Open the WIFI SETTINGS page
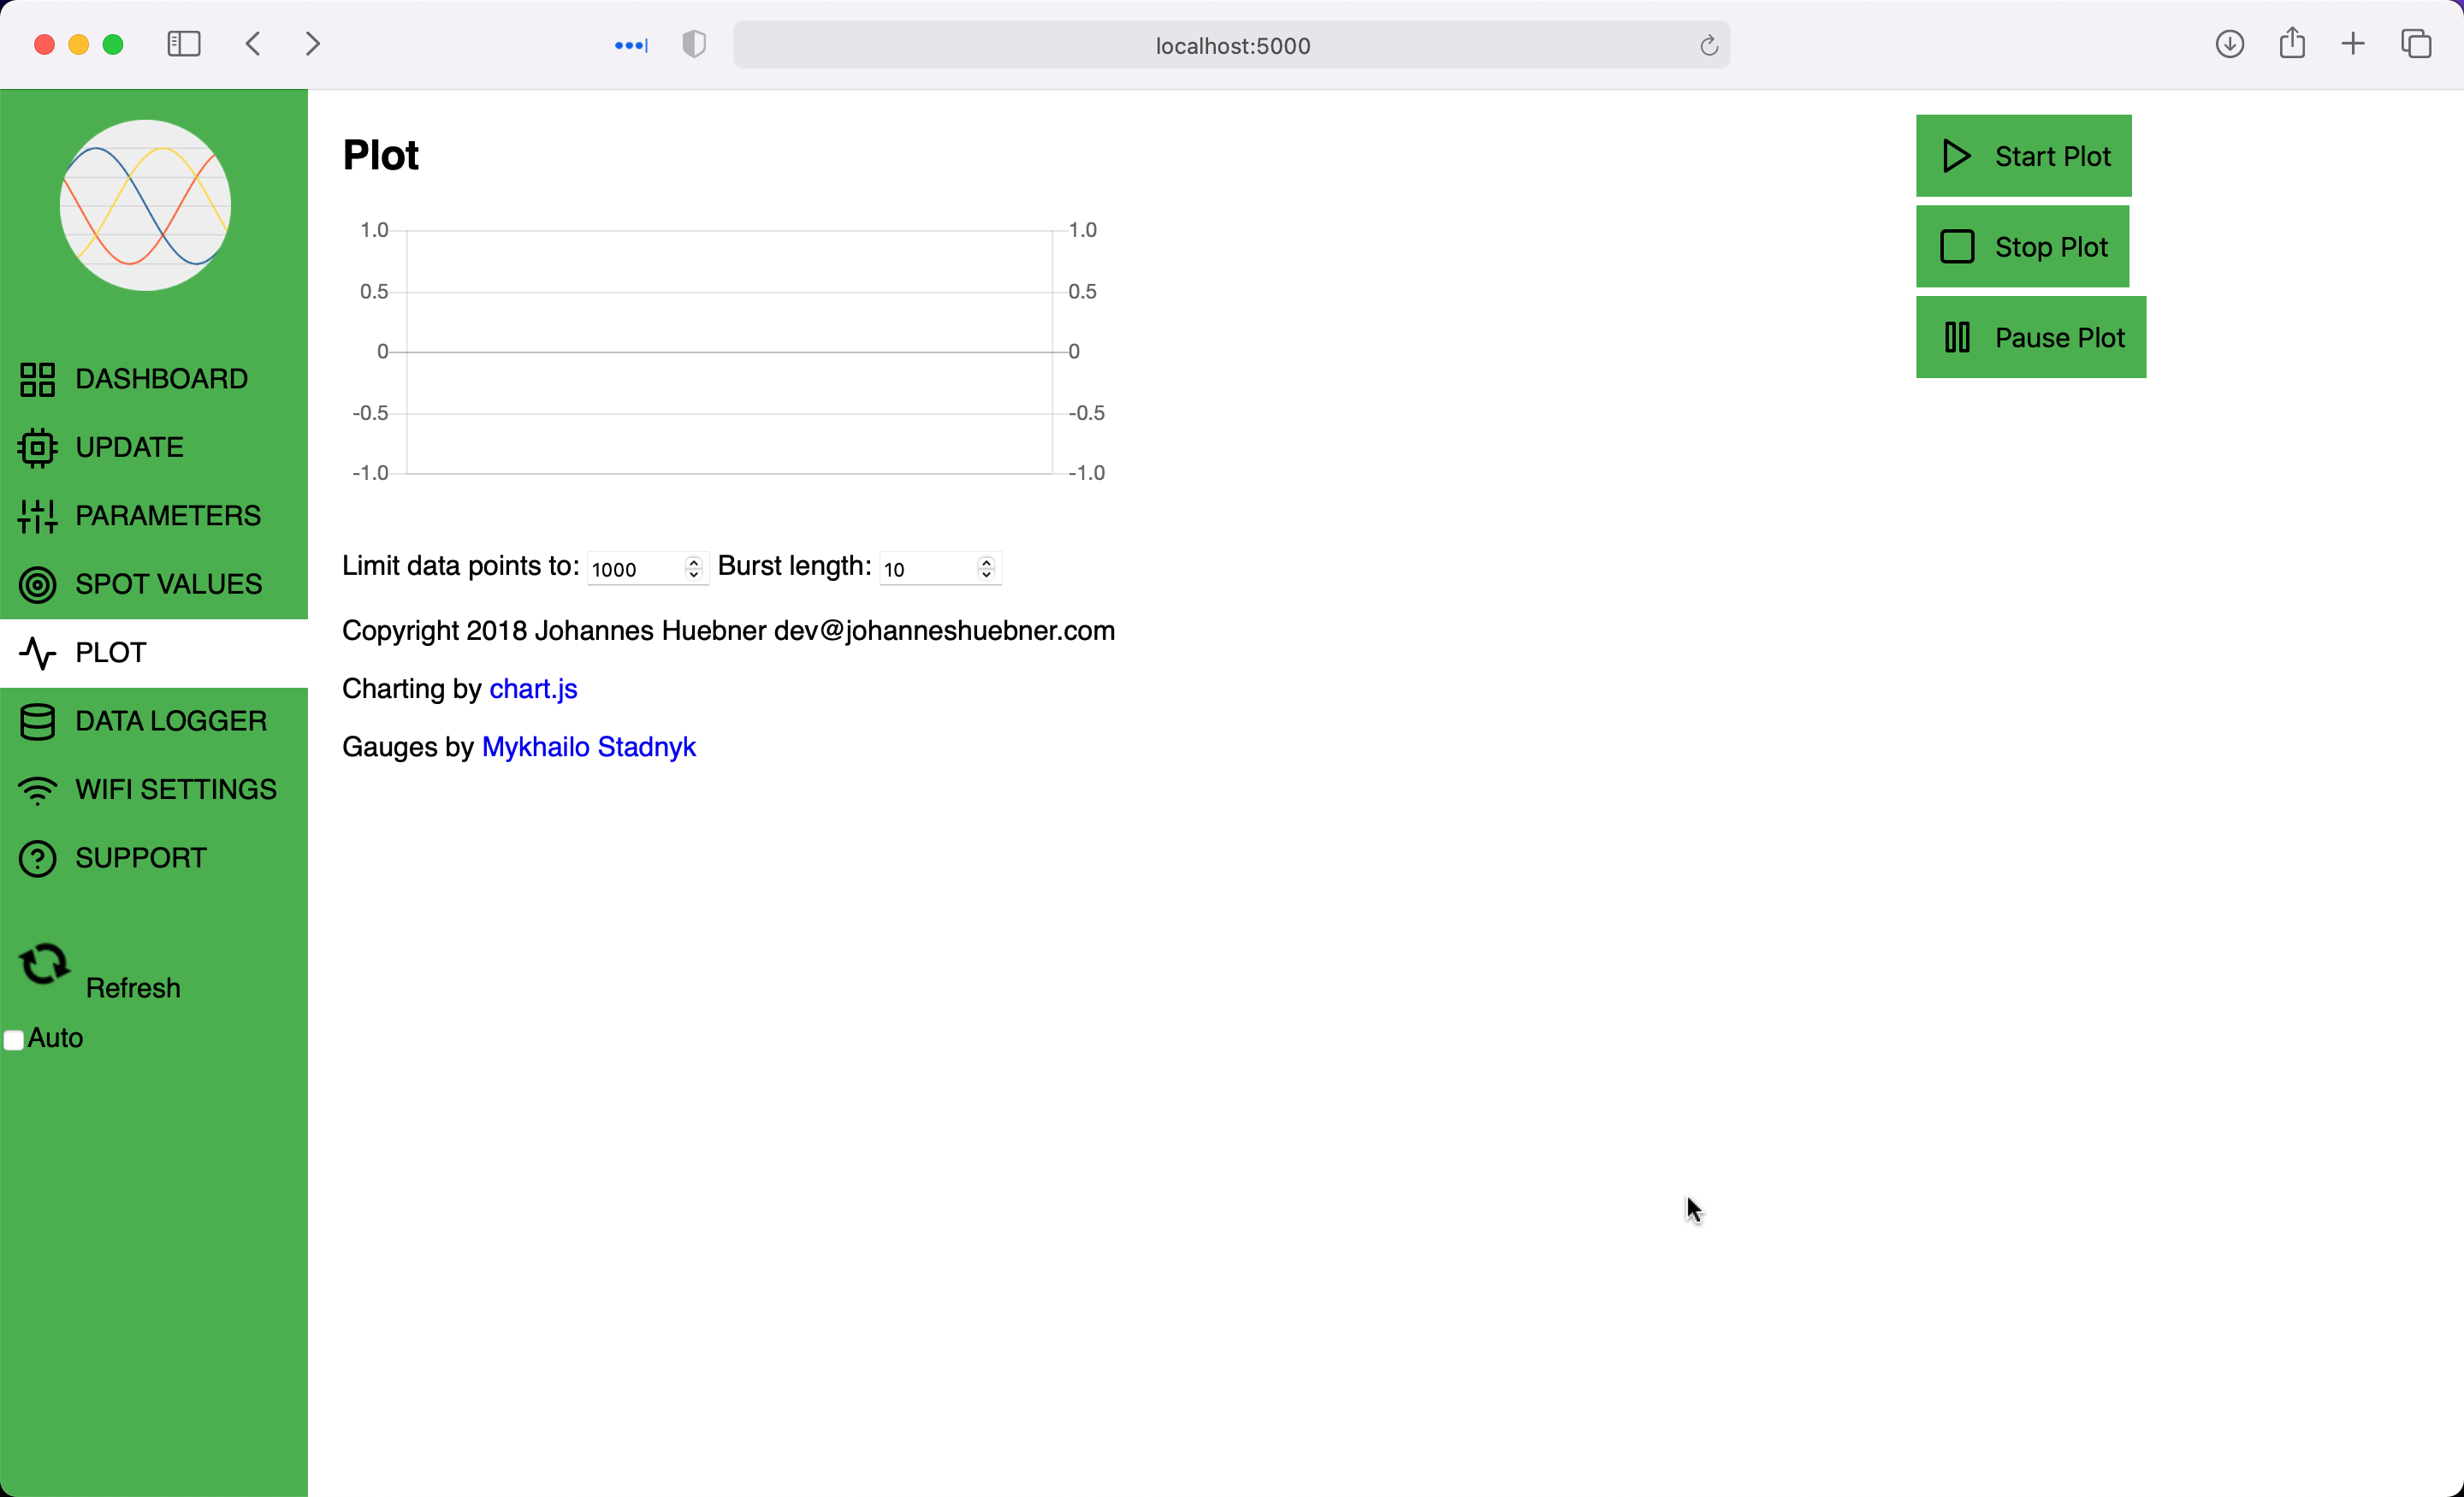The width and height of the screenshot is (2464, 1497). point(176,790)
